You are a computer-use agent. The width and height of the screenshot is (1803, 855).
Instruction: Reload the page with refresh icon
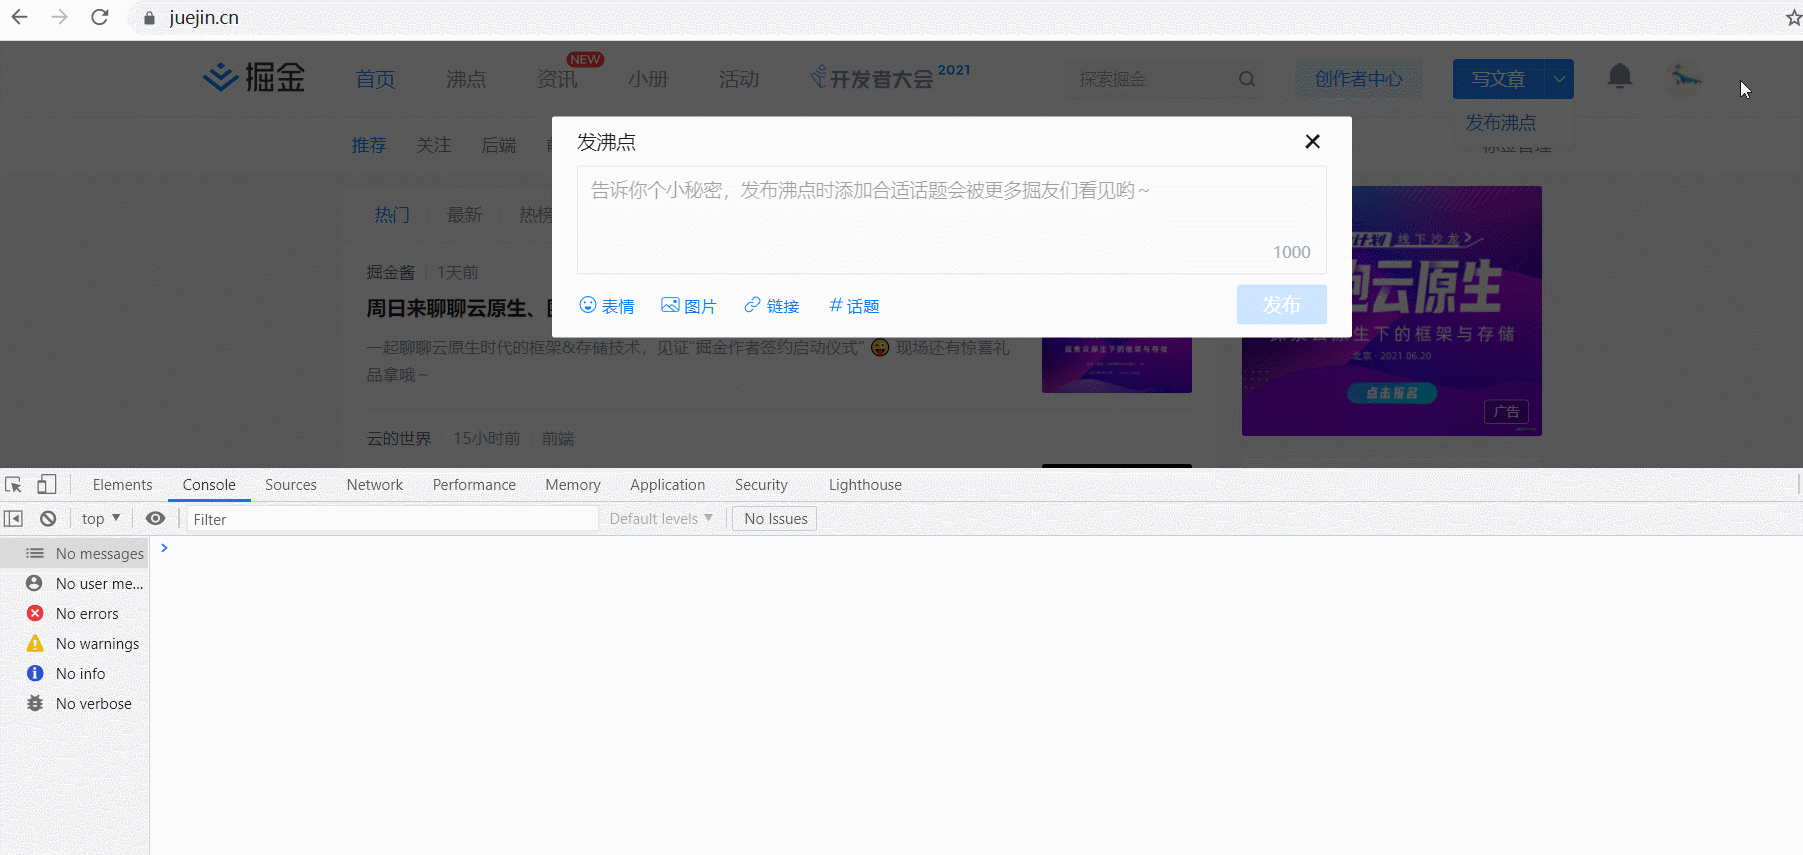coord(99,17)
